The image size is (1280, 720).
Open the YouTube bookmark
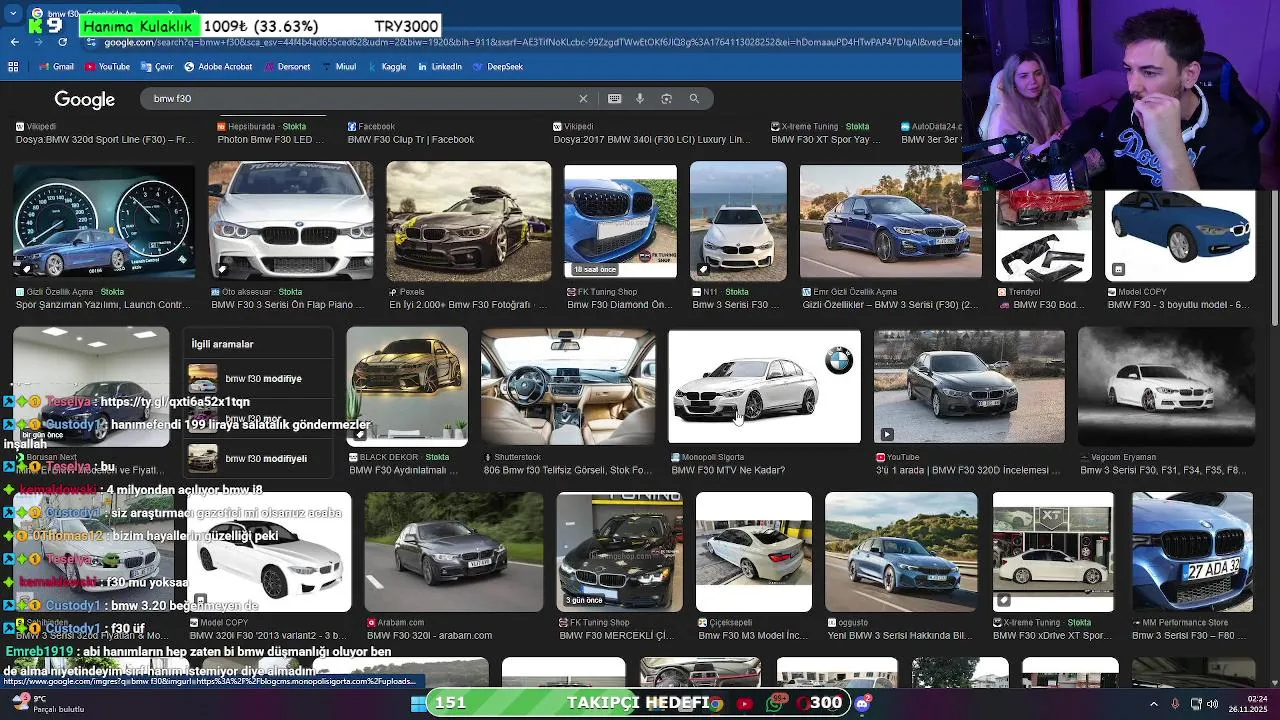point(107,67)
